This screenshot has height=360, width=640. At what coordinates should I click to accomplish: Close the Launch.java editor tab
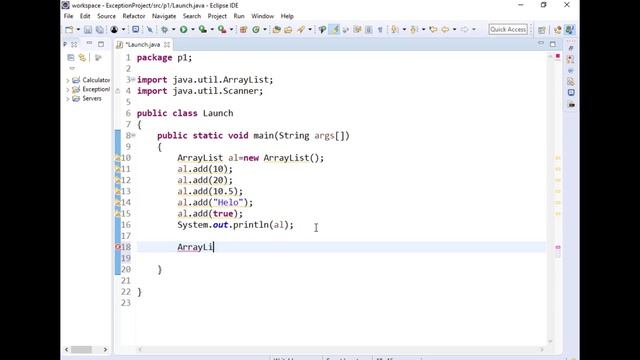(167, 44)
